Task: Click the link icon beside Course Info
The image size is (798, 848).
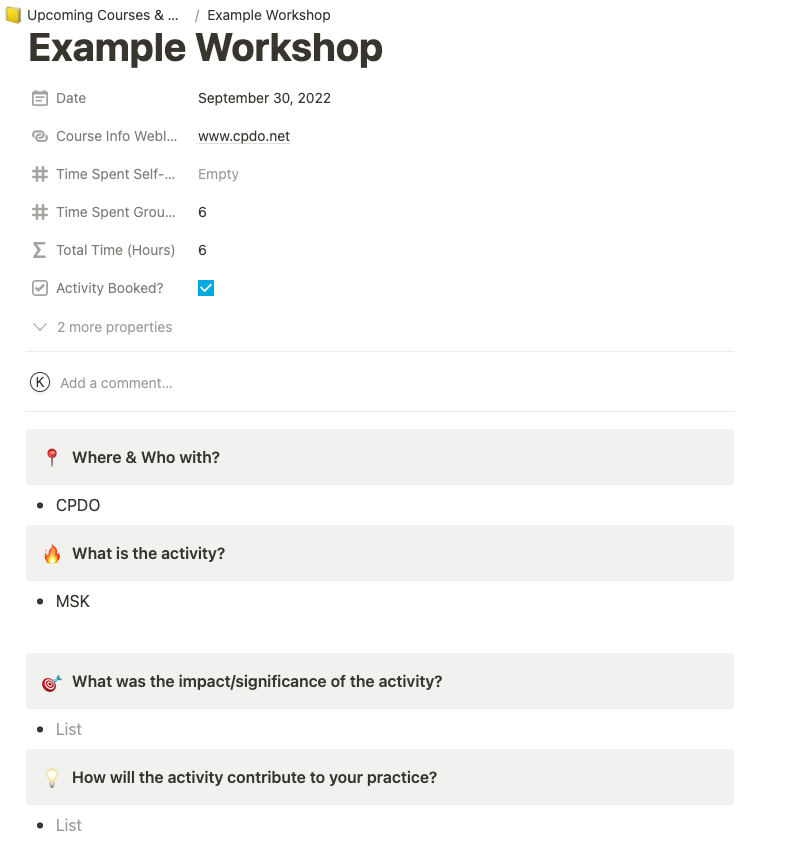Action: click(40, 136)
